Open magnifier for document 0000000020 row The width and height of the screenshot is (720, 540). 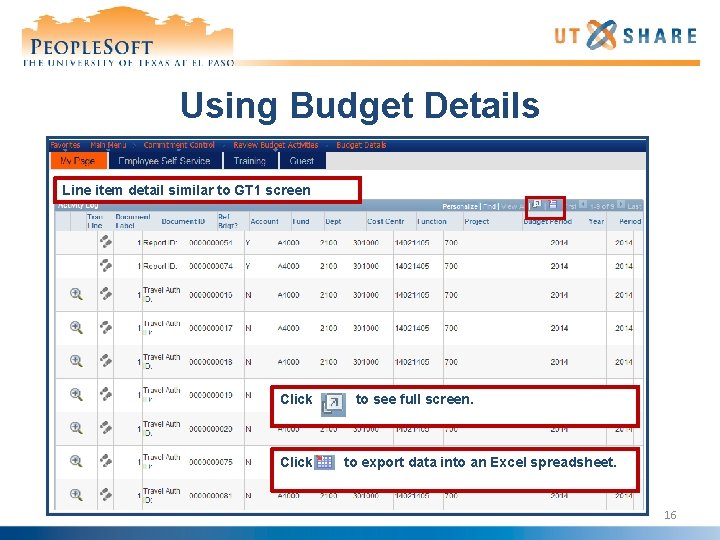76,428
